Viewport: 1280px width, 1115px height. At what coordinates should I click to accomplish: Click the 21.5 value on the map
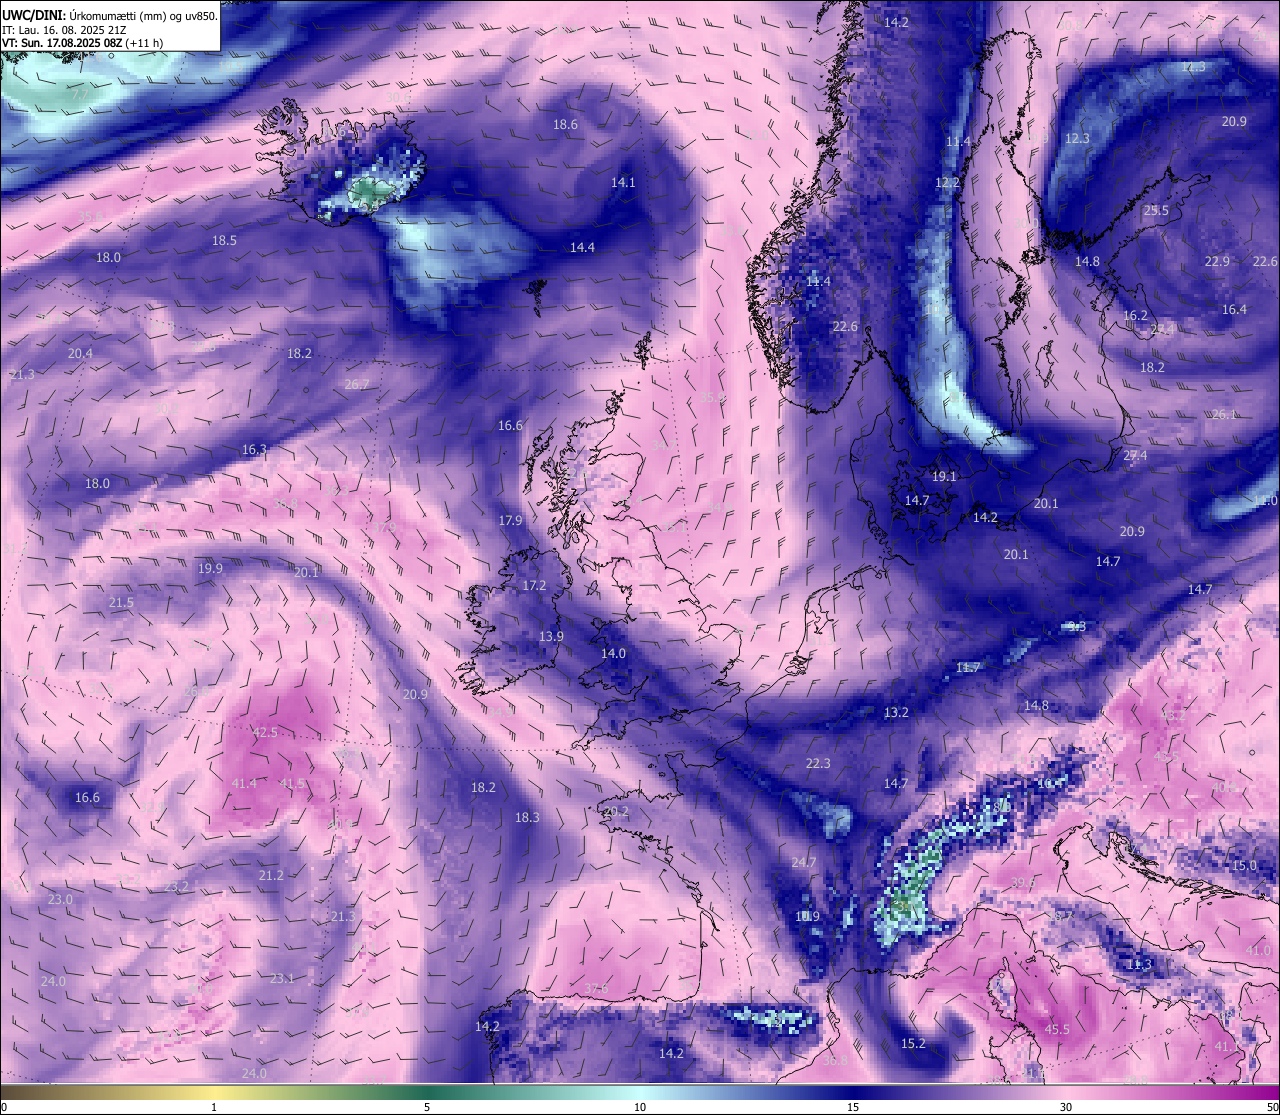pos(121,602)
